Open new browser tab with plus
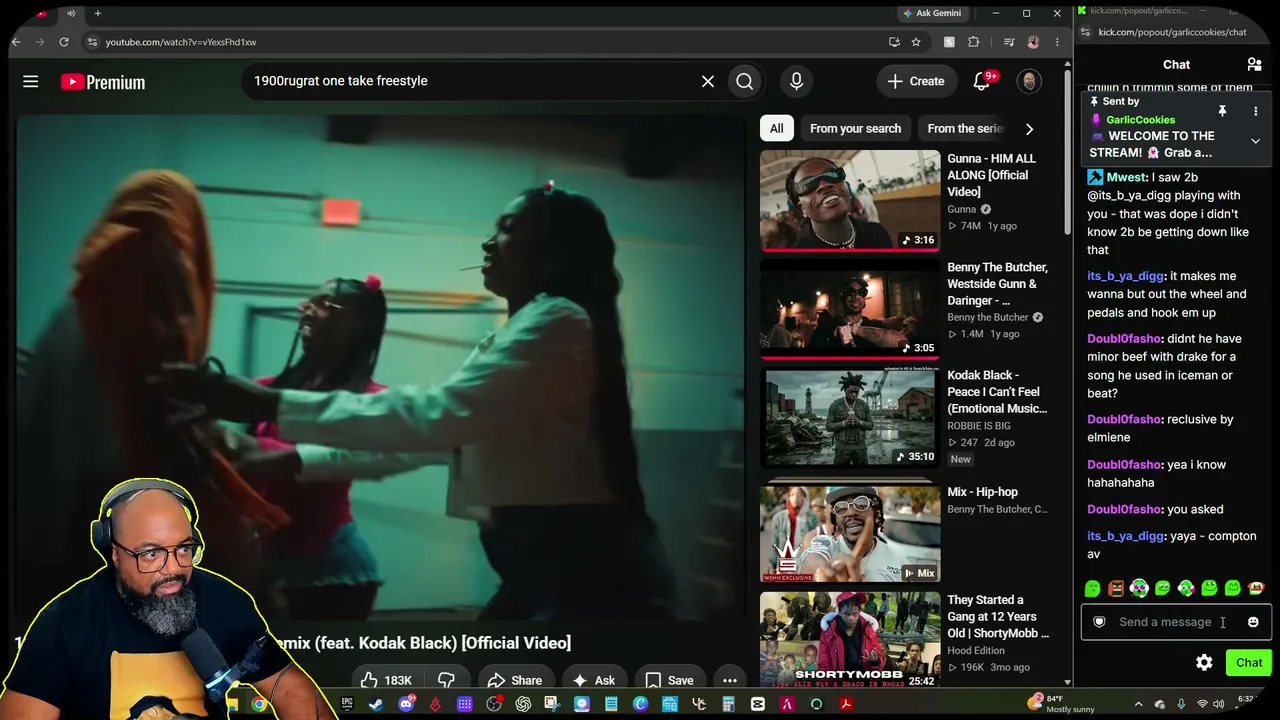Screen dimensions: 1280x720 pos(98,13)
